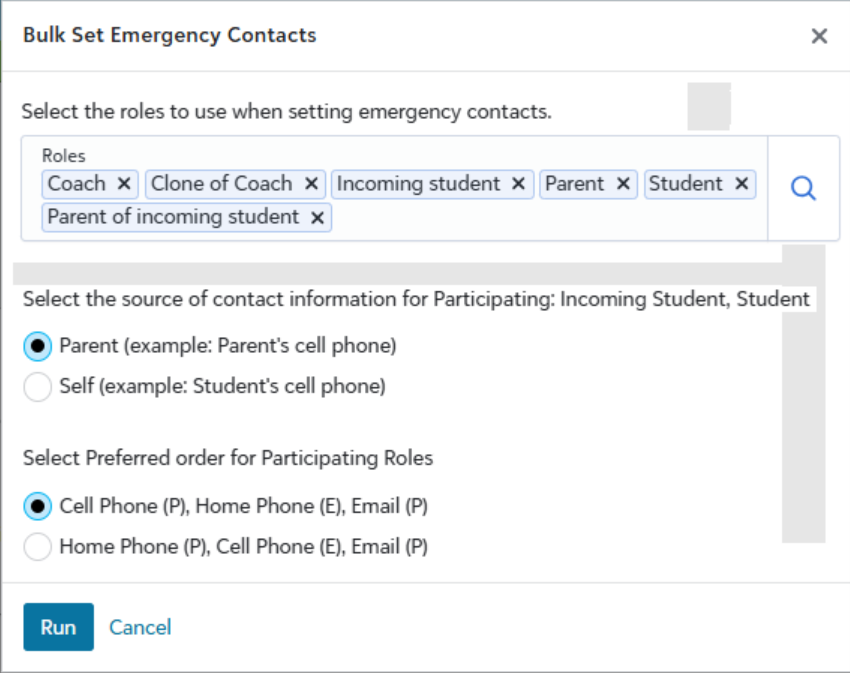Screen dimensions: 850x673
Task: Remove the Incoming student role chip
Action: [518, 184]
